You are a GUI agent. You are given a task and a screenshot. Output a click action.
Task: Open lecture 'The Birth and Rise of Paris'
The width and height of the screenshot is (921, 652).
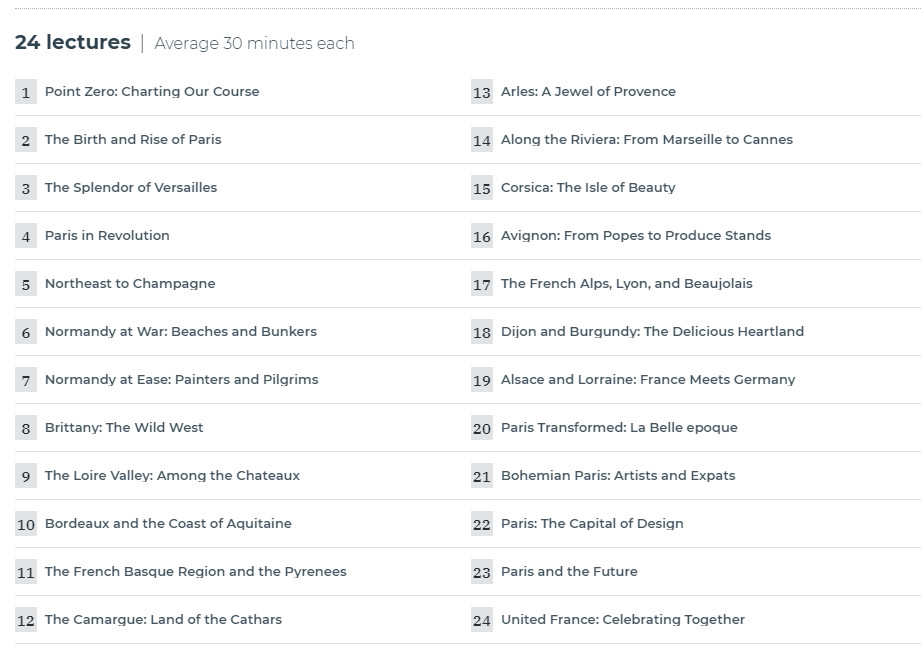pos(133,140)
